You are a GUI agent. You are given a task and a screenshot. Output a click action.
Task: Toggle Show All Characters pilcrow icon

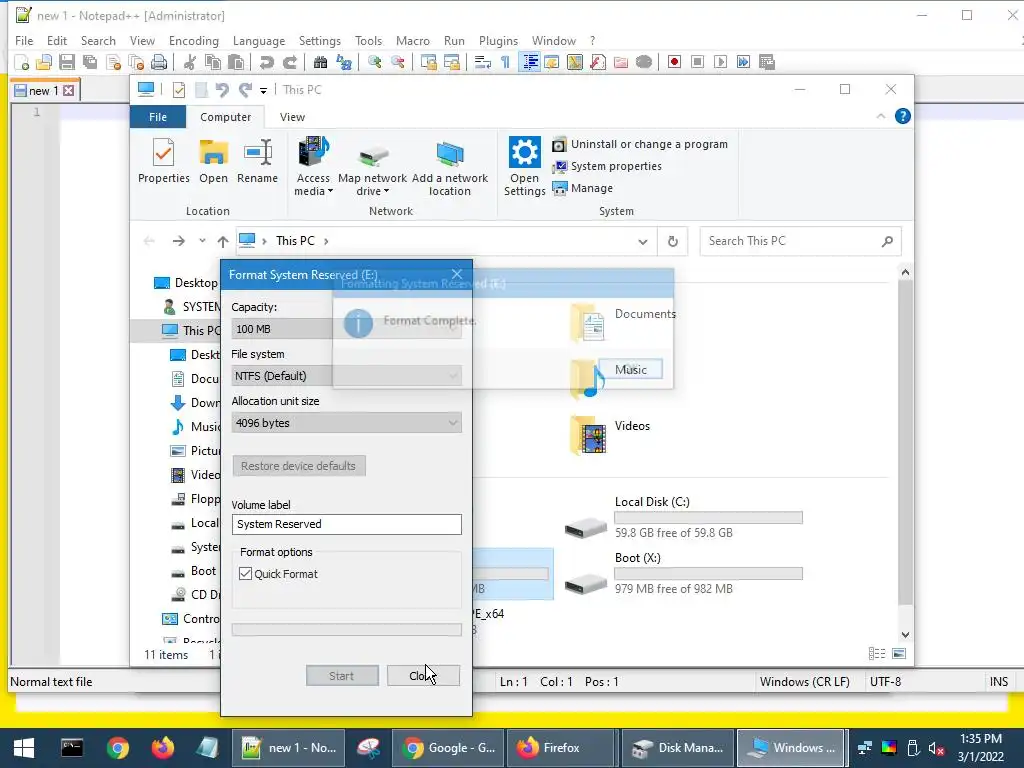[505, 62]
